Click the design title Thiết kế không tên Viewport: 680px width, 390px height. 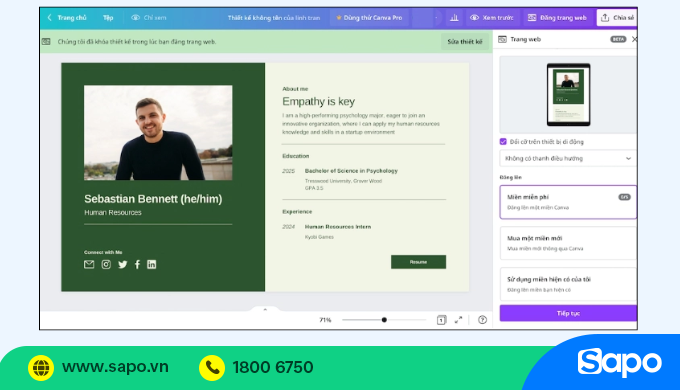point(274,18)
